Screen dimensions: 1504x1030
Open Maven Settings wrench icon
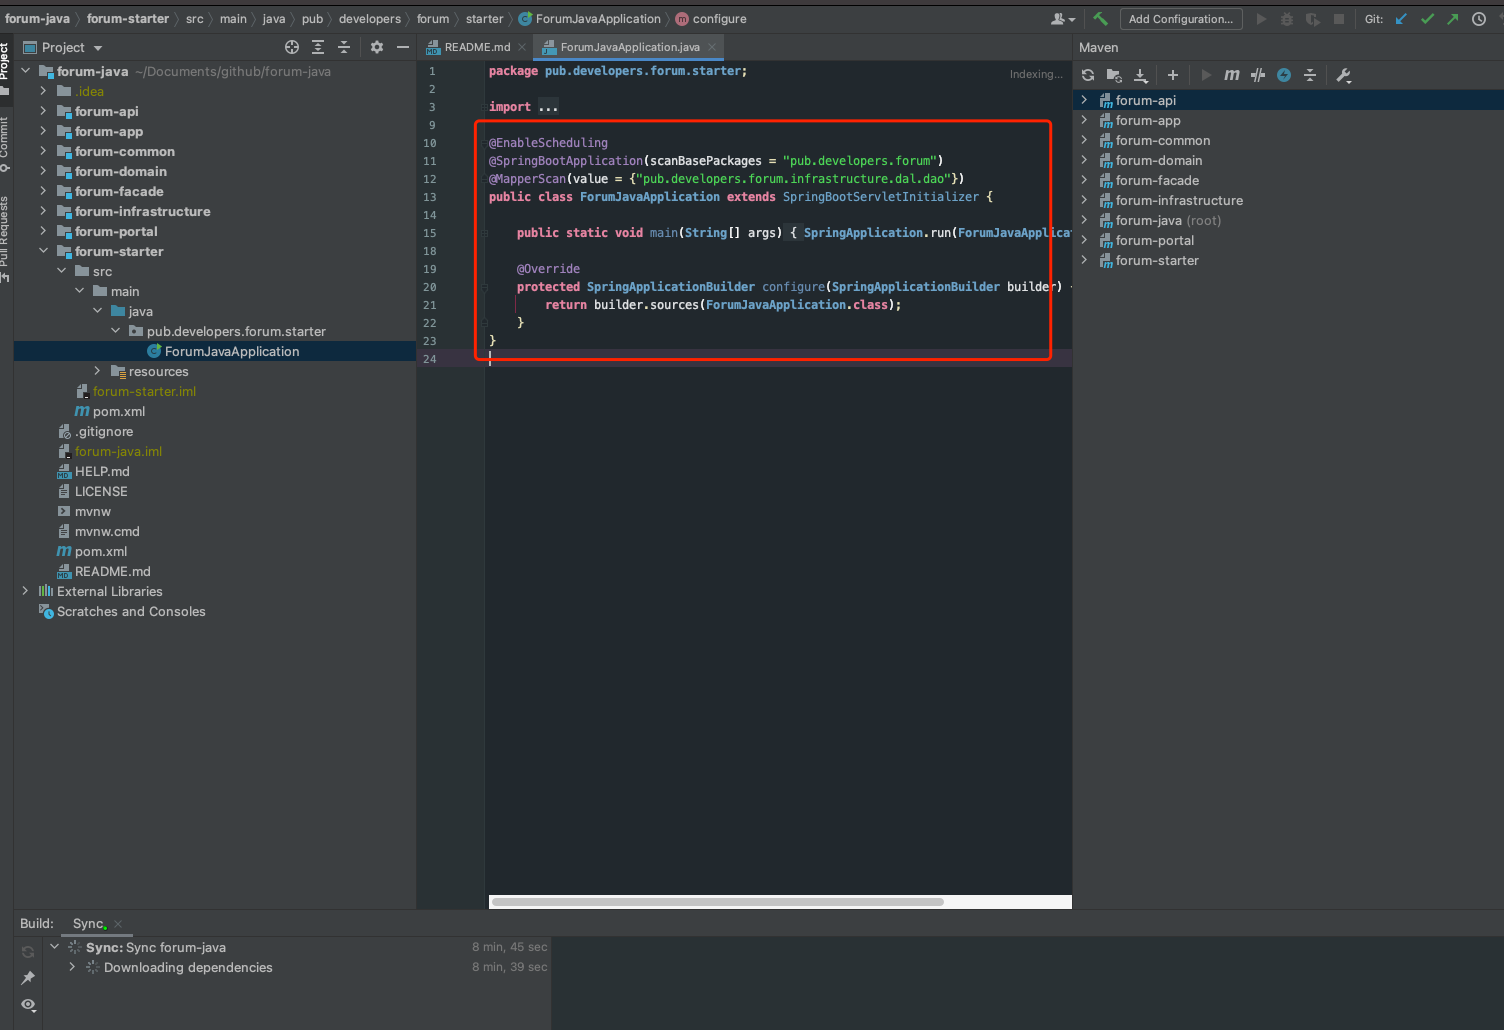1344,75
